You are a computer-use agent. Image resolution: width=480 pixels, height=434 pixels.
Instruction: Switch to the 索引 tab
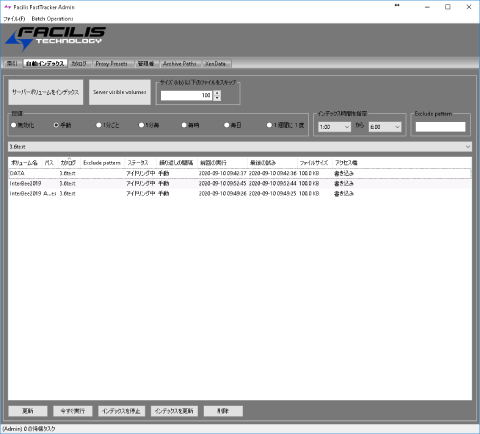coord(13,63)
